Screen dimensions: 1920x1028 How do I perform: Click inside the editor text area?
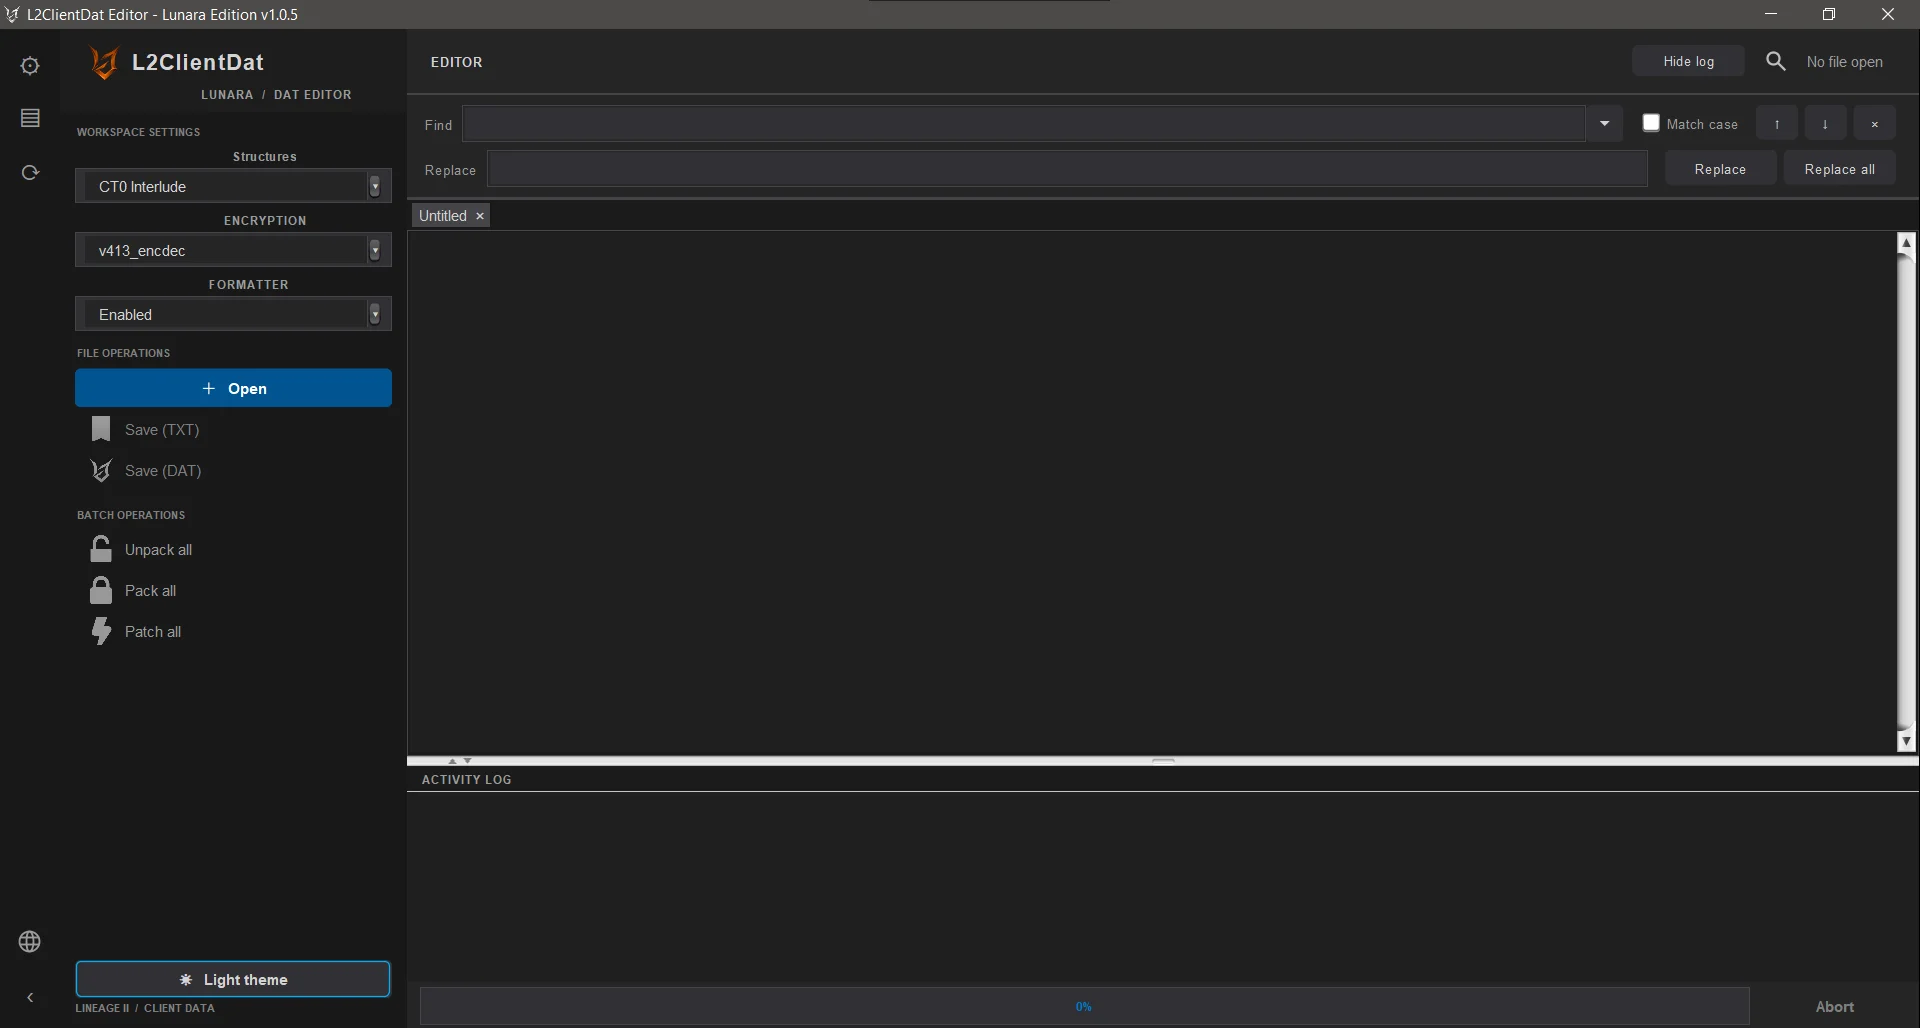click(x=1152, y=492)
